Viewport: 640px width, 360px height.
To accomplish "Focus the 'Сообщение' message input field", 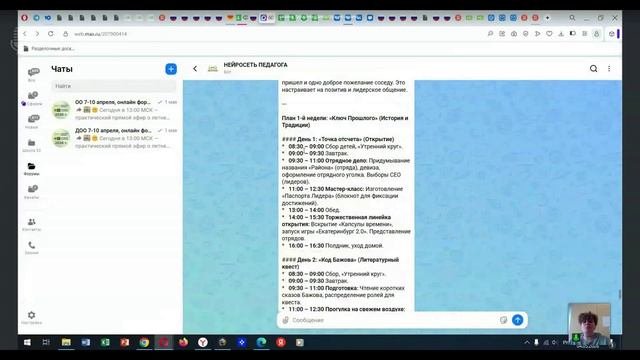I will (394, 320).
